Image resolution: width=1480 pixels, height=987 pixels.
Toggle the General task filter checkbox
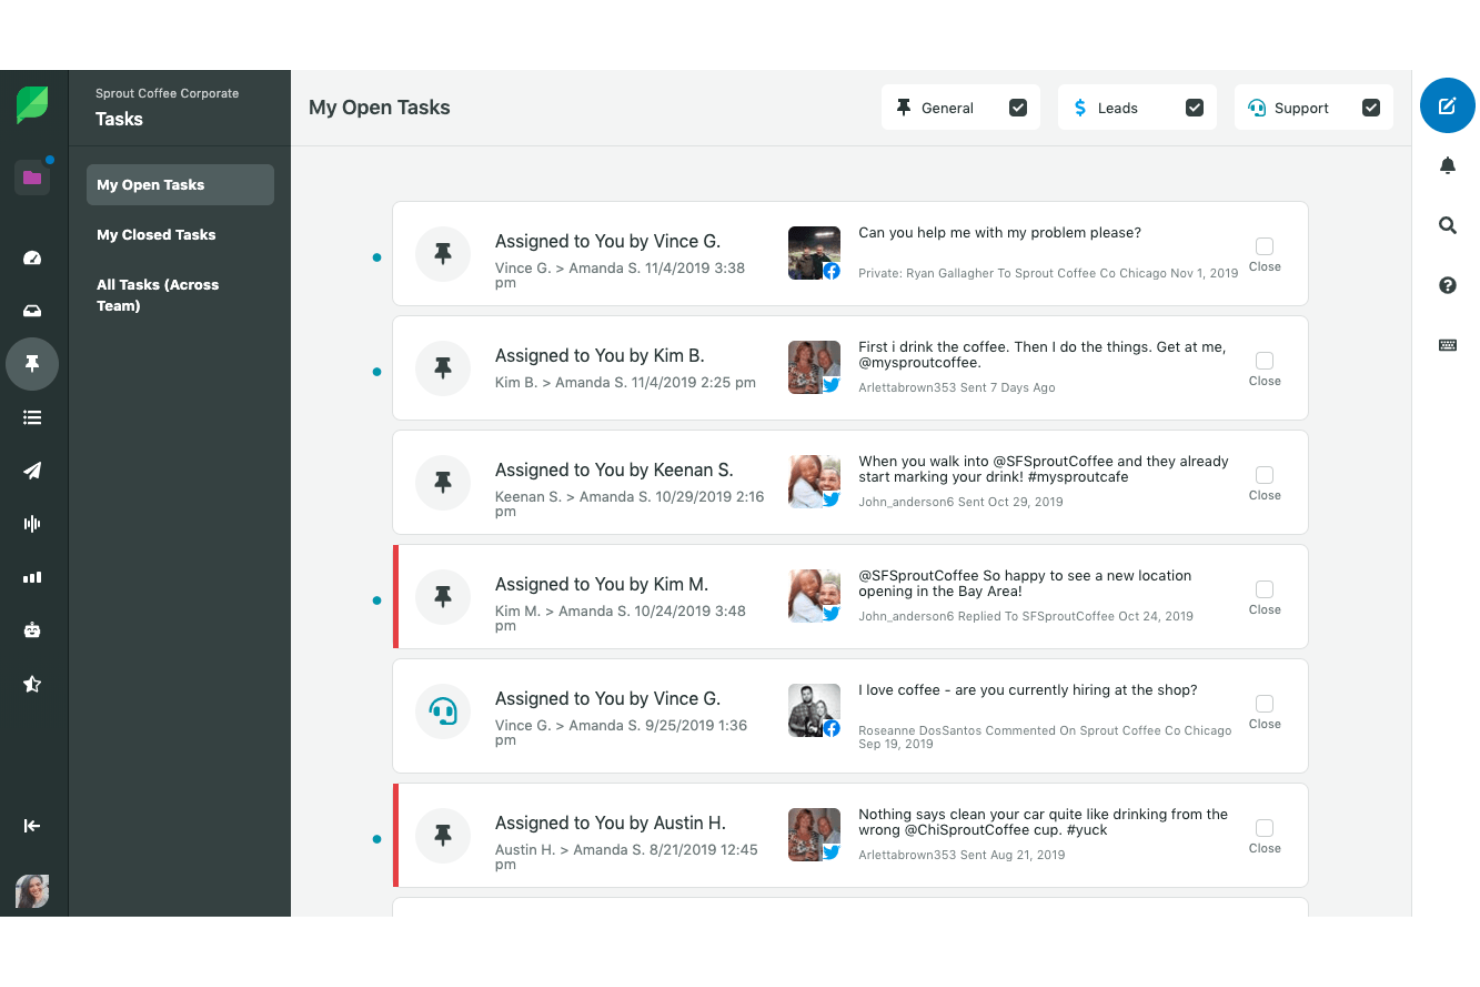pos(1018,108)
